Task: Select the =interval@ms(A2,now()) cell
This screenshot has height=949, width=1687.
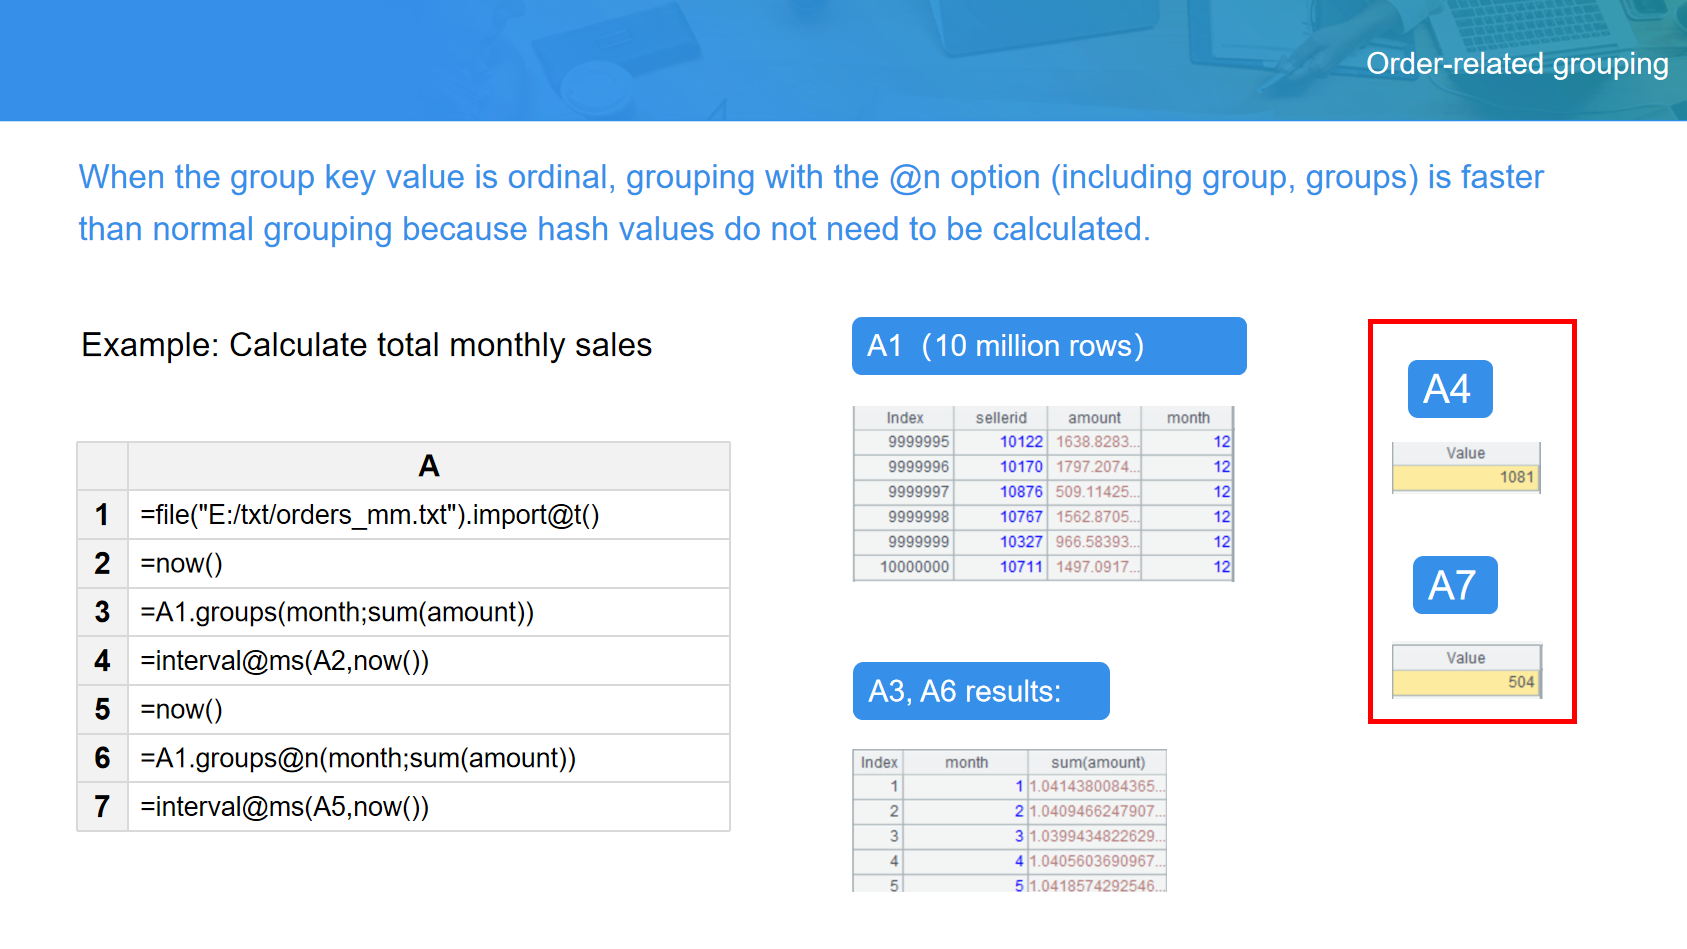Action: (x=428, y=661)
